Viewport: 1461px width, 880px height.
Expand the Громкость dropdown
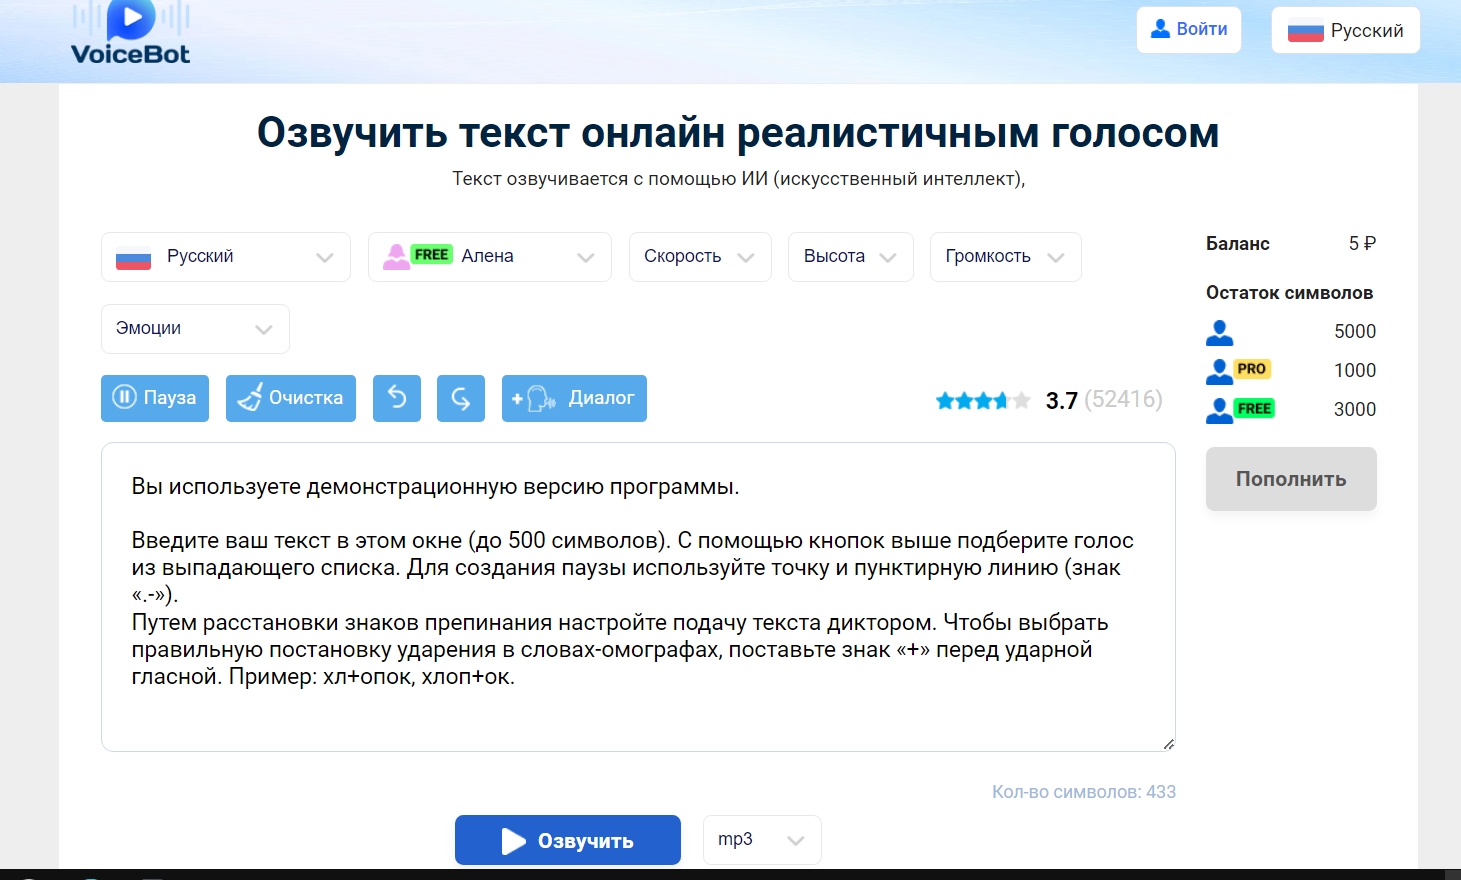[x=1006, y=257]
